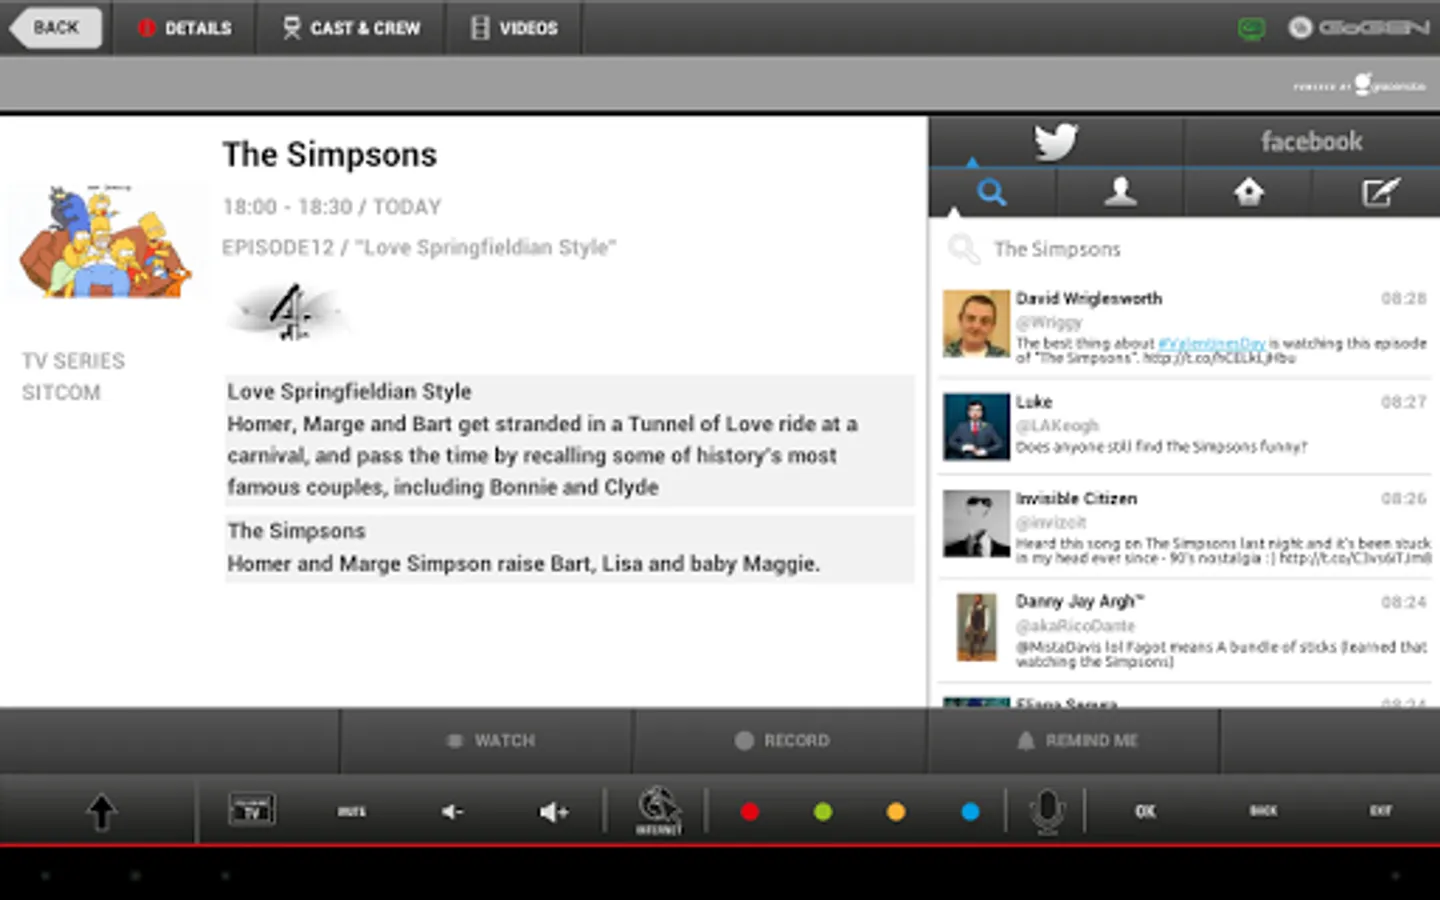Viewport: 1440px width, 900px height.
Task: Tap the red remote color button
Action: (749, 812)
